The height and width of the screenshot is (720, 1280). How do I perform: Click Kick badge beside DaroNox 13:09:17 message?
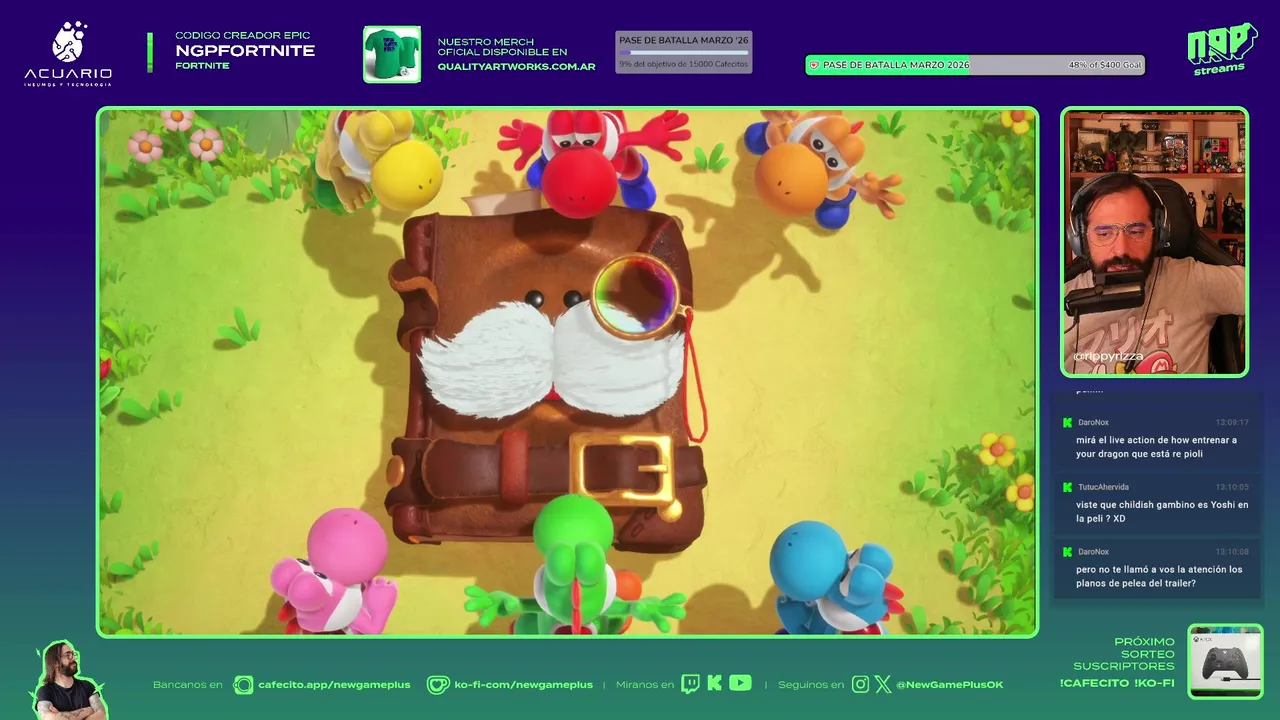(x=1067, y=423)
